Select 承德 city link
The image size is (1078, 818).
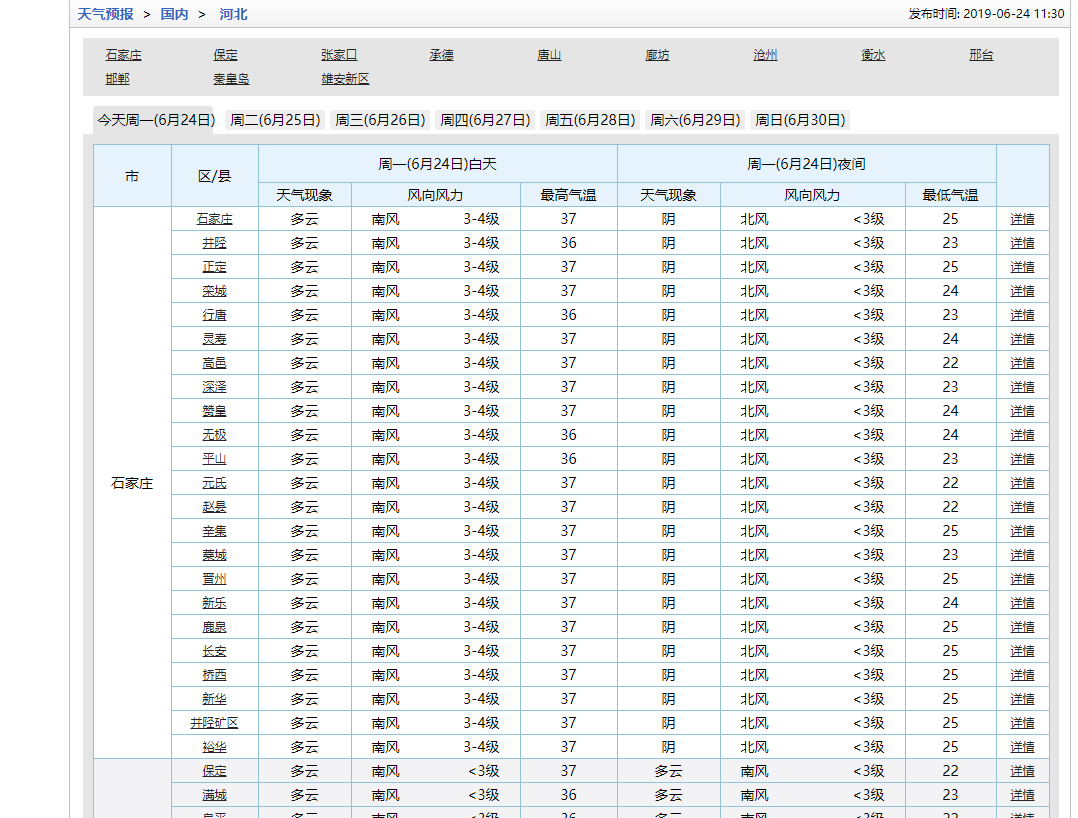pyautogui.click(x=441, y=55)
